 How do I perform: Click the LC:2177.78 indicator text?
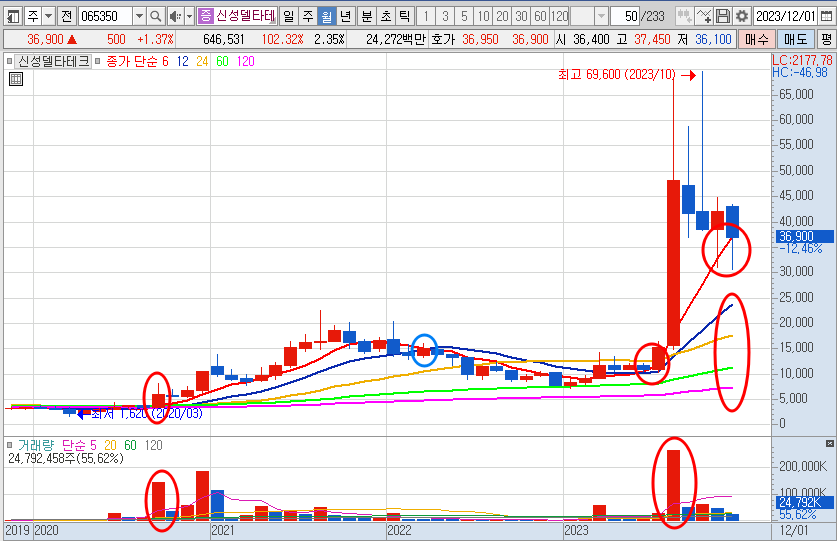pos(802,60)
